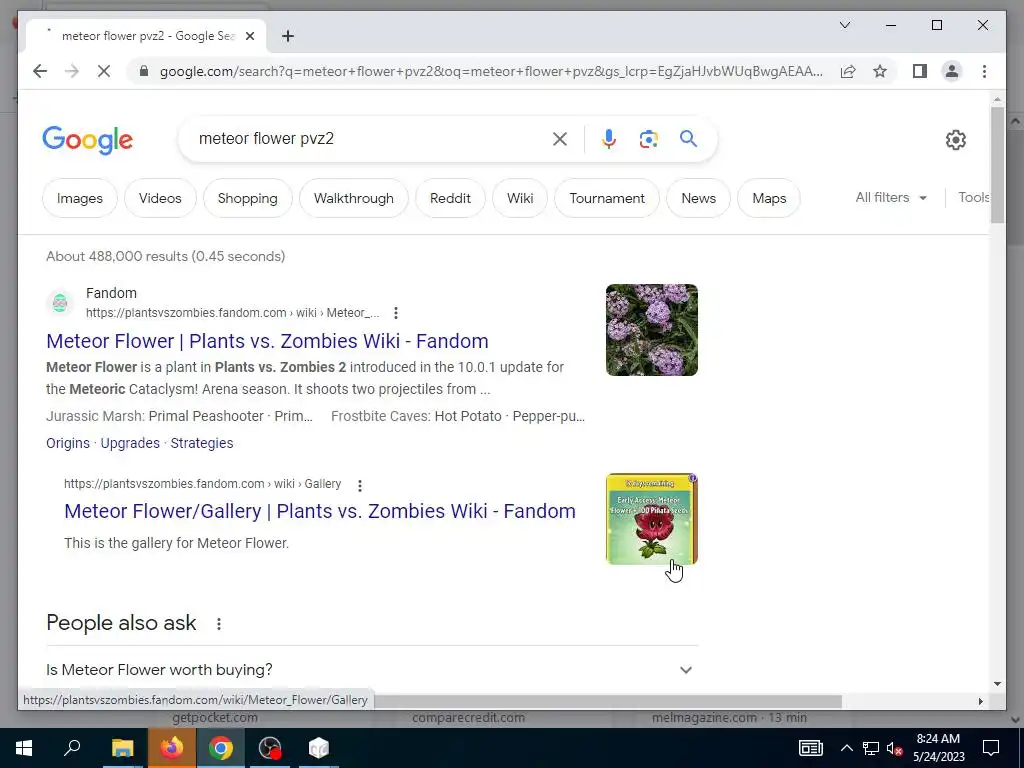
Task: Open the Tools option
Action: 973,197
